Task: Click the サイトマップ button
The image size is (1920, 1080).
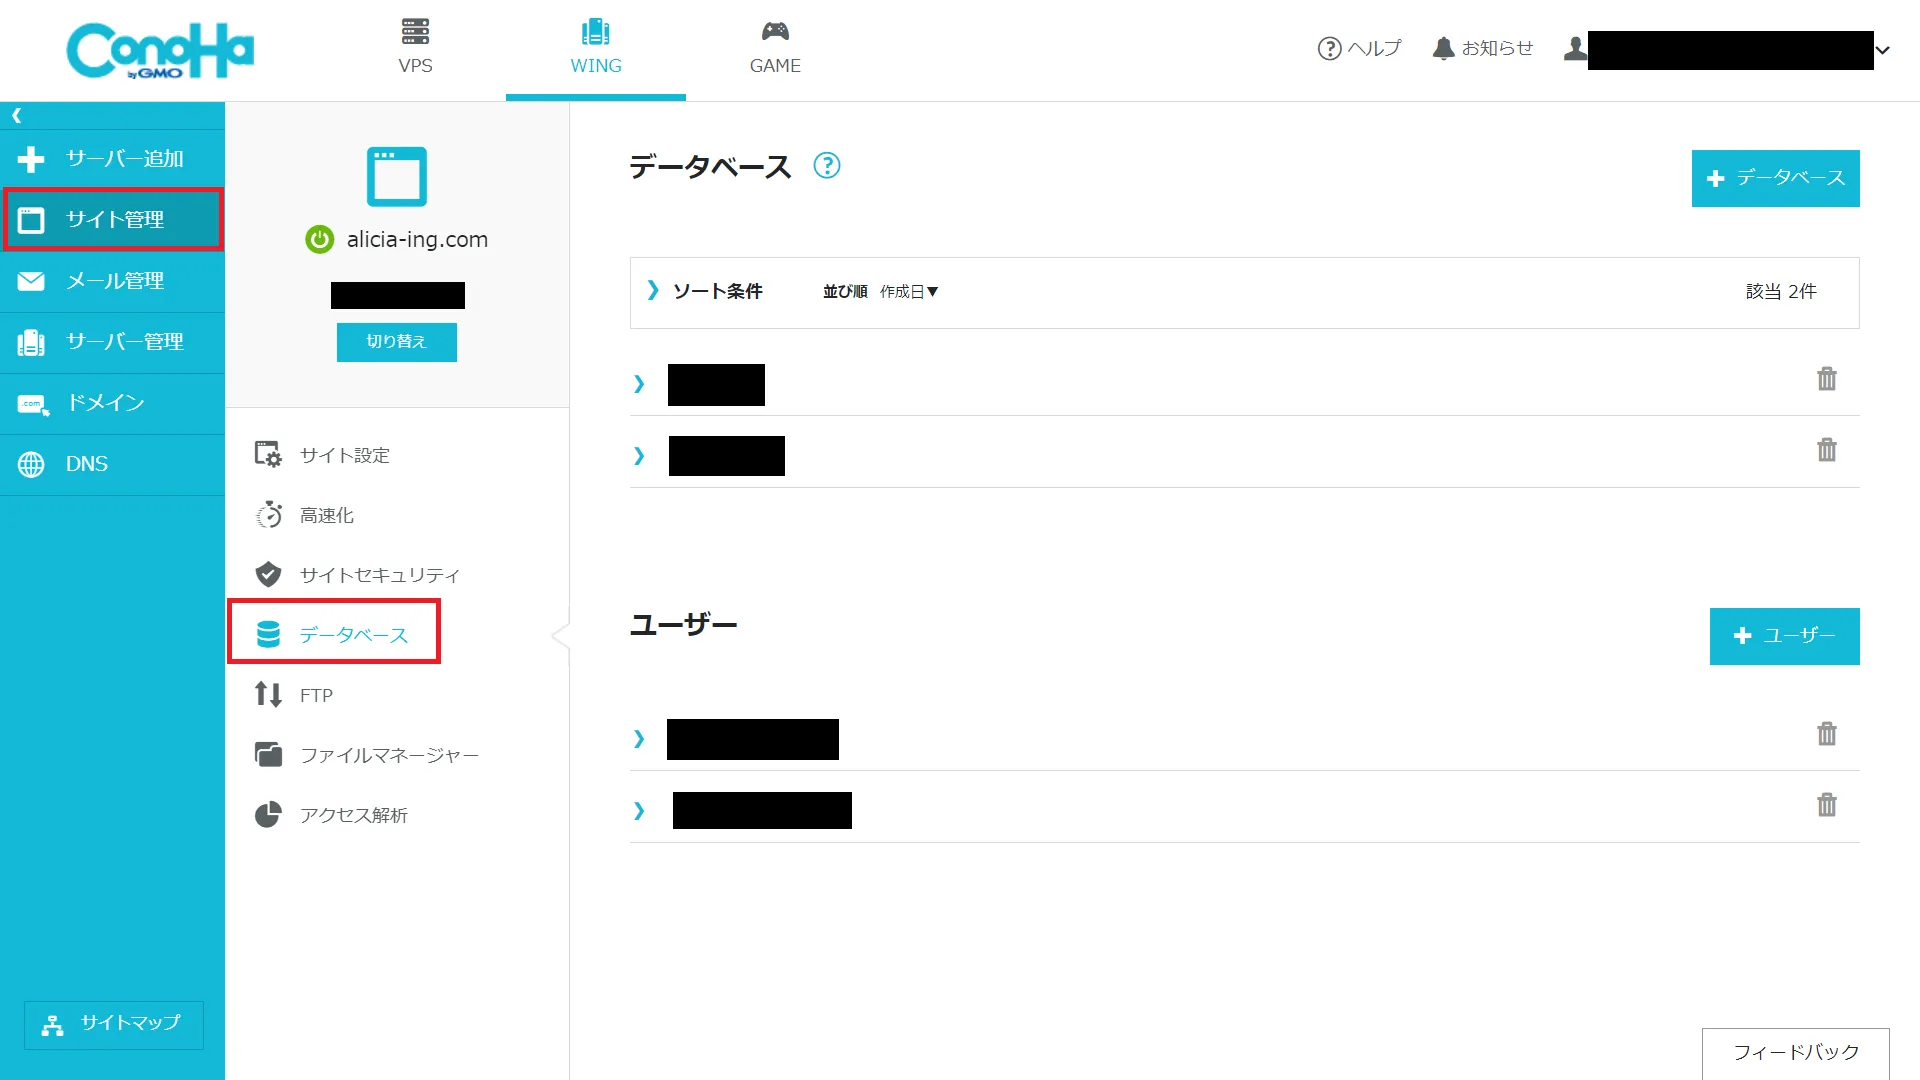Action: click(113, 1024)
